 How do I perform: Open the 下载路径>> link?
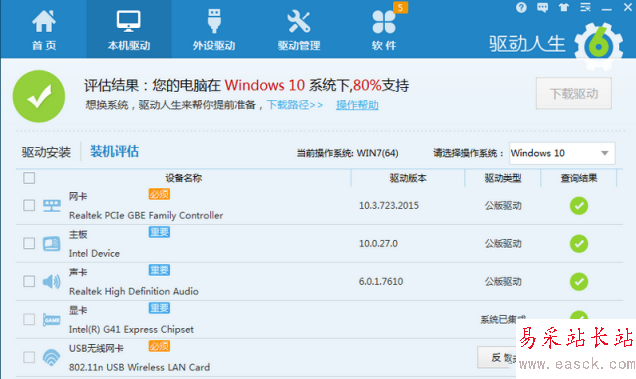pos(295,105)
